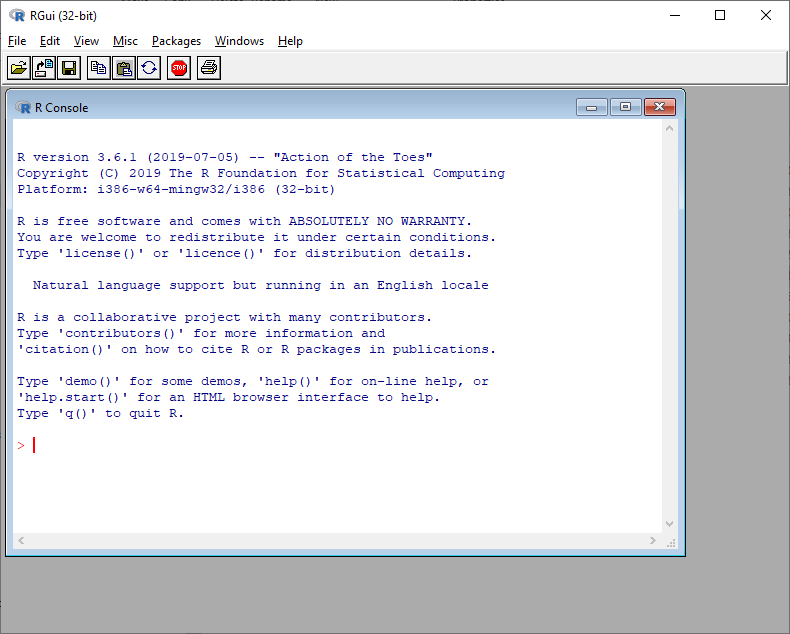The height and width of the screenshot is (634, 790).
Task: Click the "Type 'contributors()'" text line
Action: 201,334
